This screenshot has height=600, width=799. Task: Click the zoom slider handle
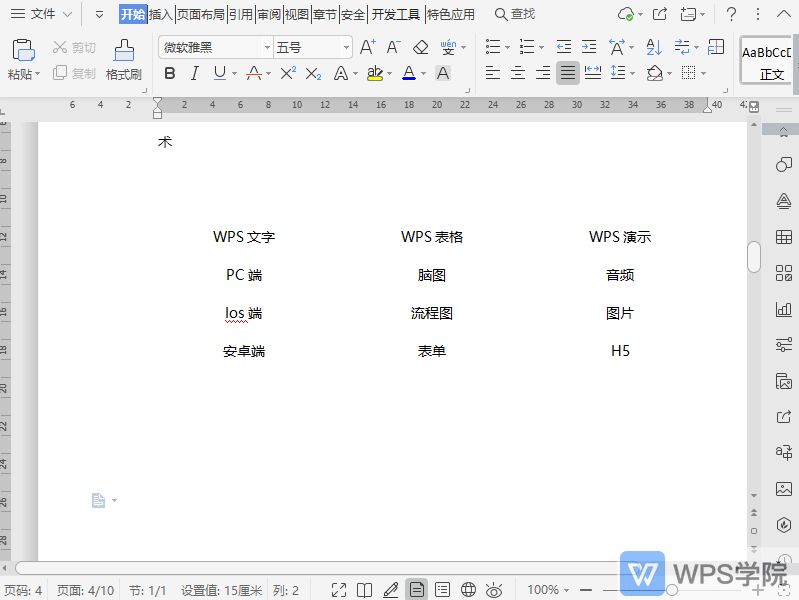pos(672,590)
